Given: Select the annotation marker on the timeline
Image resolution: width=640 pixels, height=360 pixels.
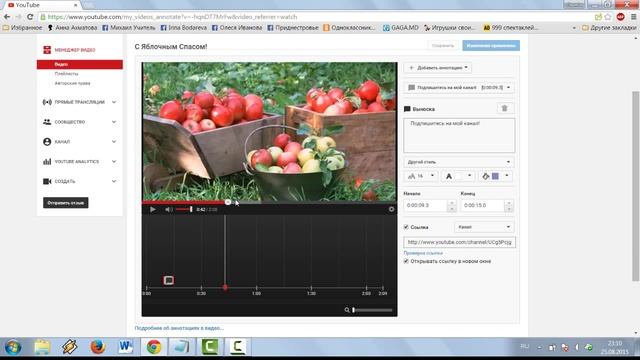Looking at the screenshot, I should [x=169, y=280].
